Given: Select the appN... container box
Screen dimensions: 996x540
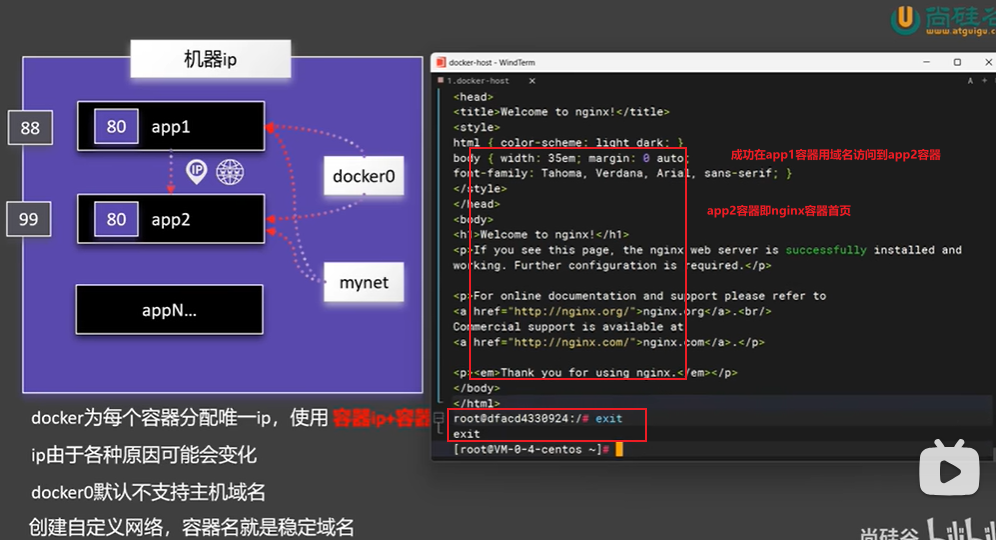Looking at the screenshot, I should point(170,310).
